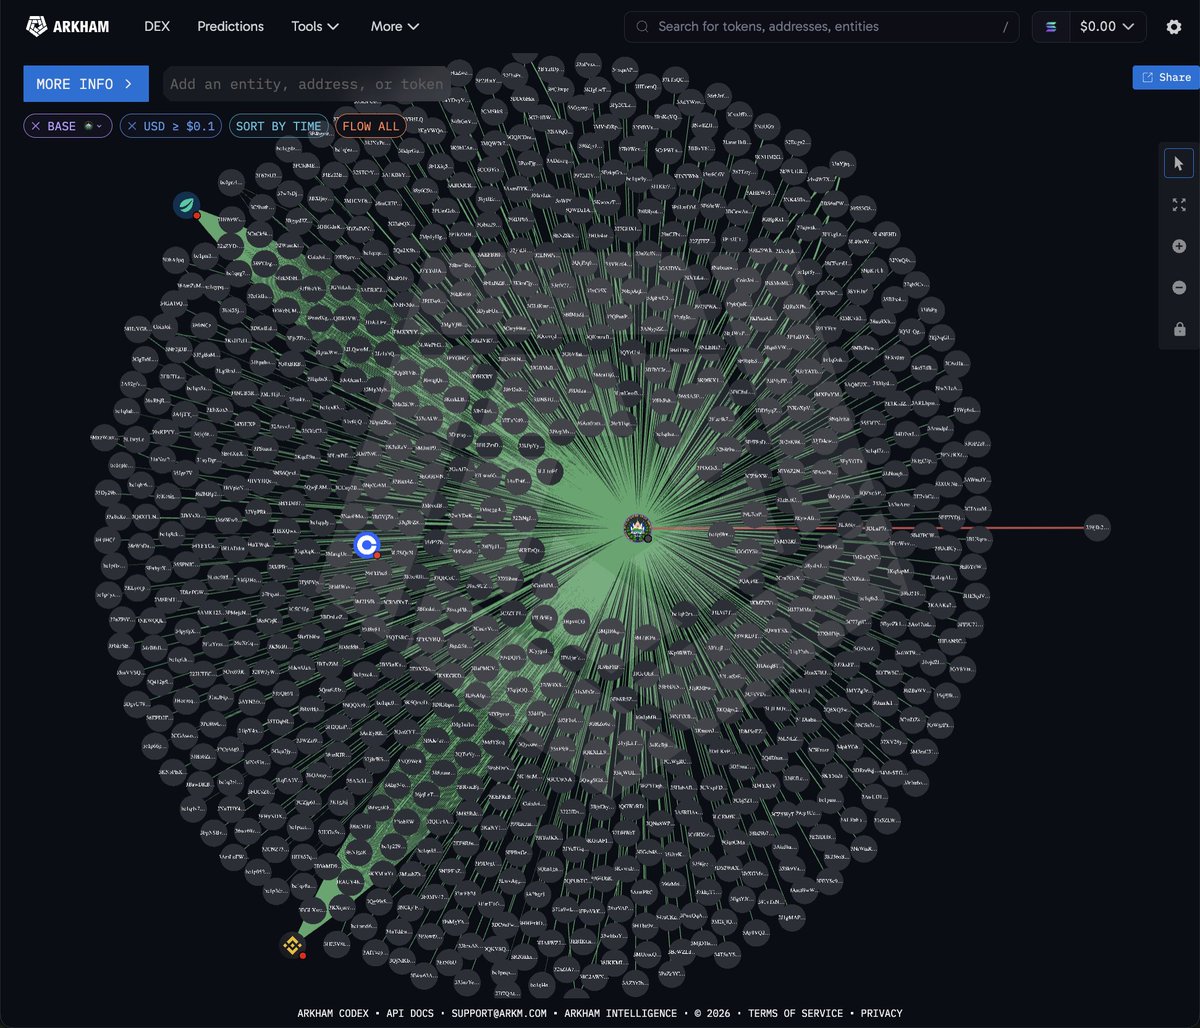Select the Bitfinex green leaf node
The width and height of the screenshot is (1200, 1028).
coord(186,206)
